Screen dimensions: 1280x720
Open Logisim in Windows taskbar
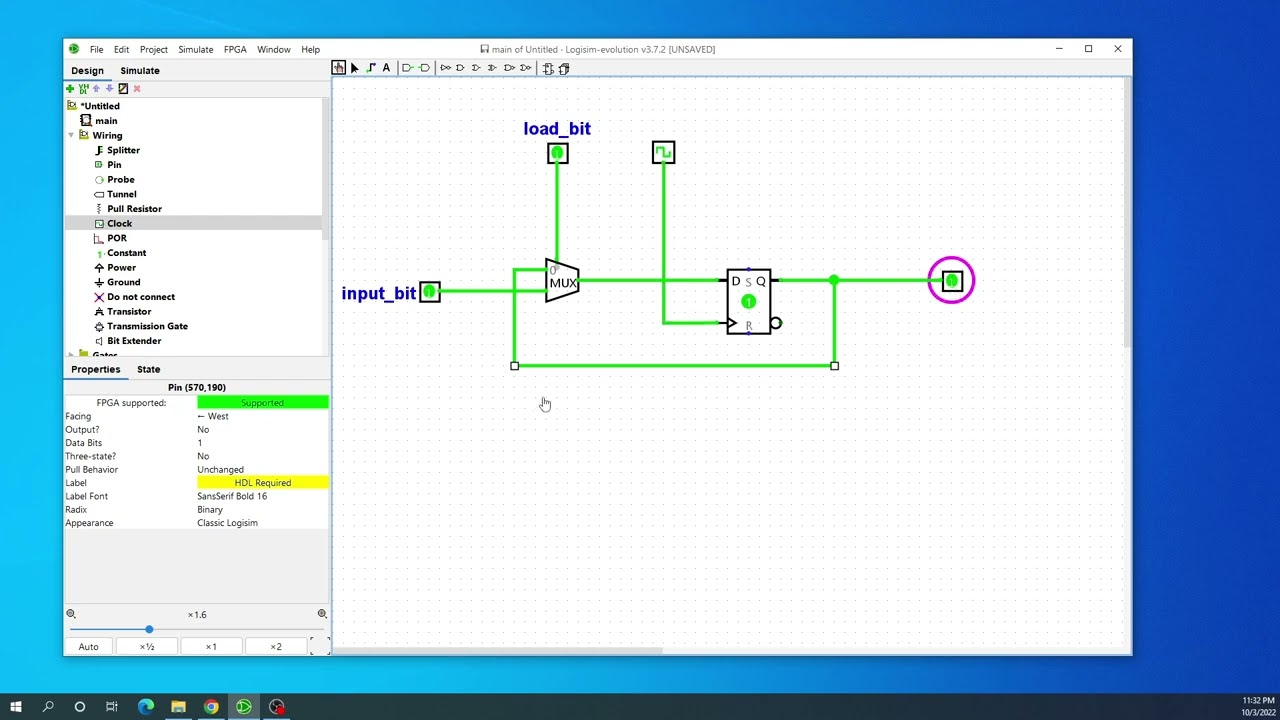(x=244, y=707)
